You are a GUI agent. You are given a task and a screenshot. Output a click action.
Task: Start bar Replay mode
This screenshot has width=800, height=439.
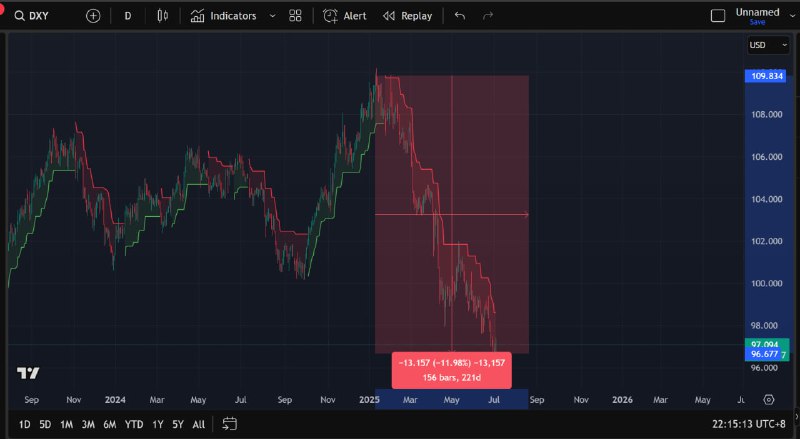click(x=408, y=16)
